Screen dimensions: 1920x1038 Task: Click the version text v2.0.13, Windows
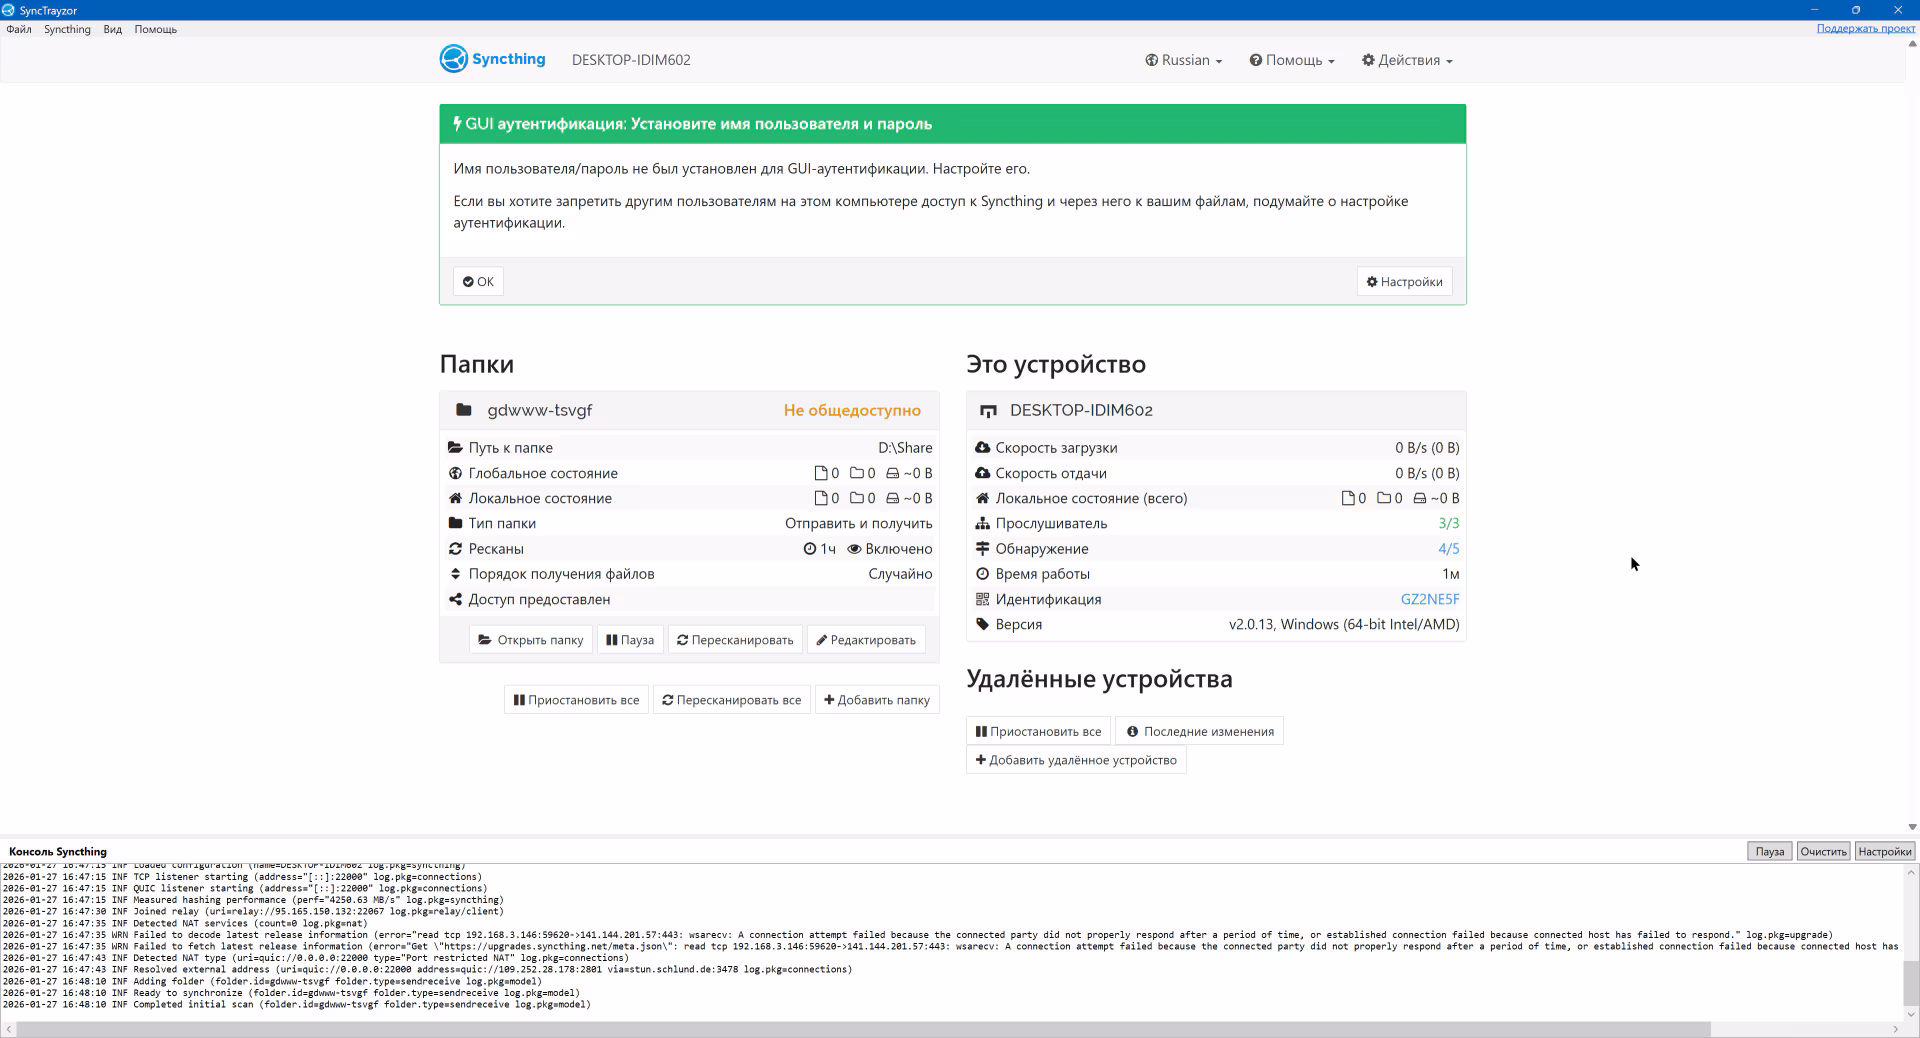point(1344,624)
